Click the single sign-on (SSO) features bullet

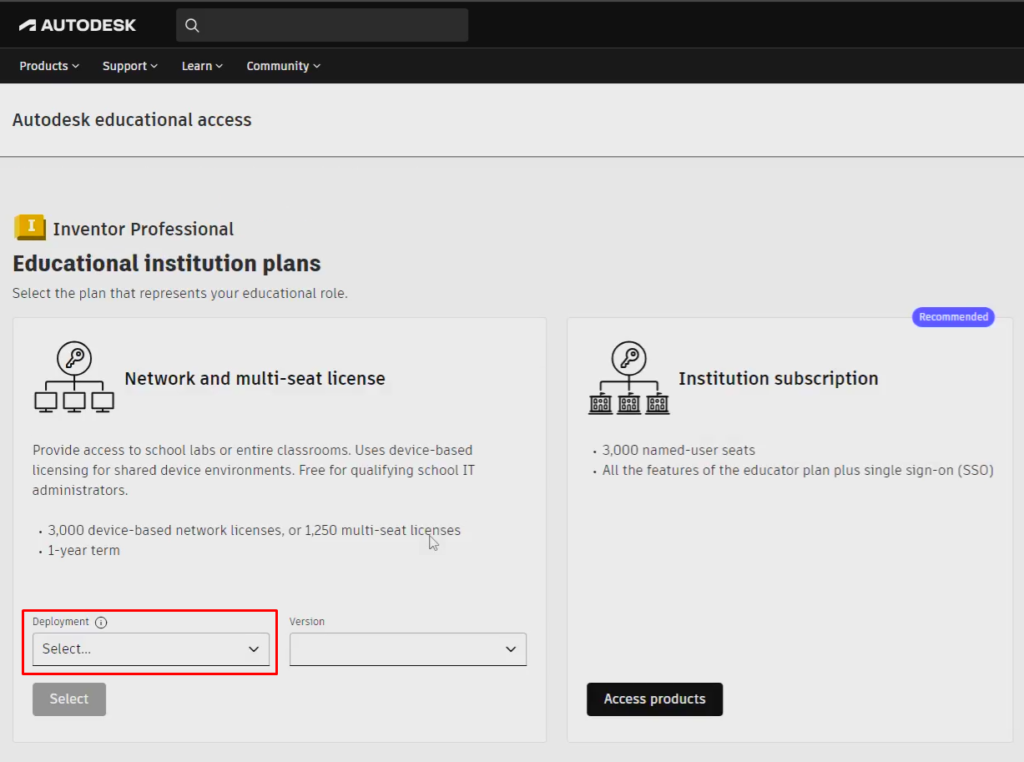pos(797,471)
